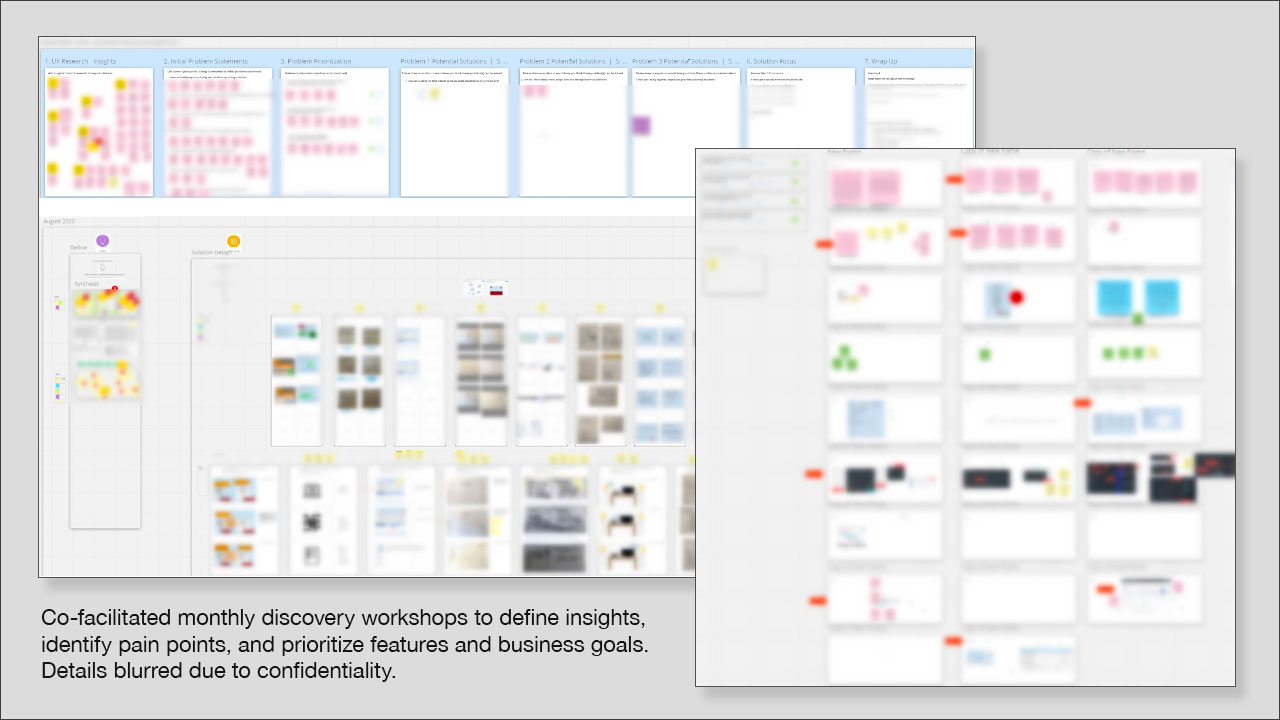Select the orange circle icon above Solution Design
This screenshot has height=720, width=1280.
[x=233, y=241]
